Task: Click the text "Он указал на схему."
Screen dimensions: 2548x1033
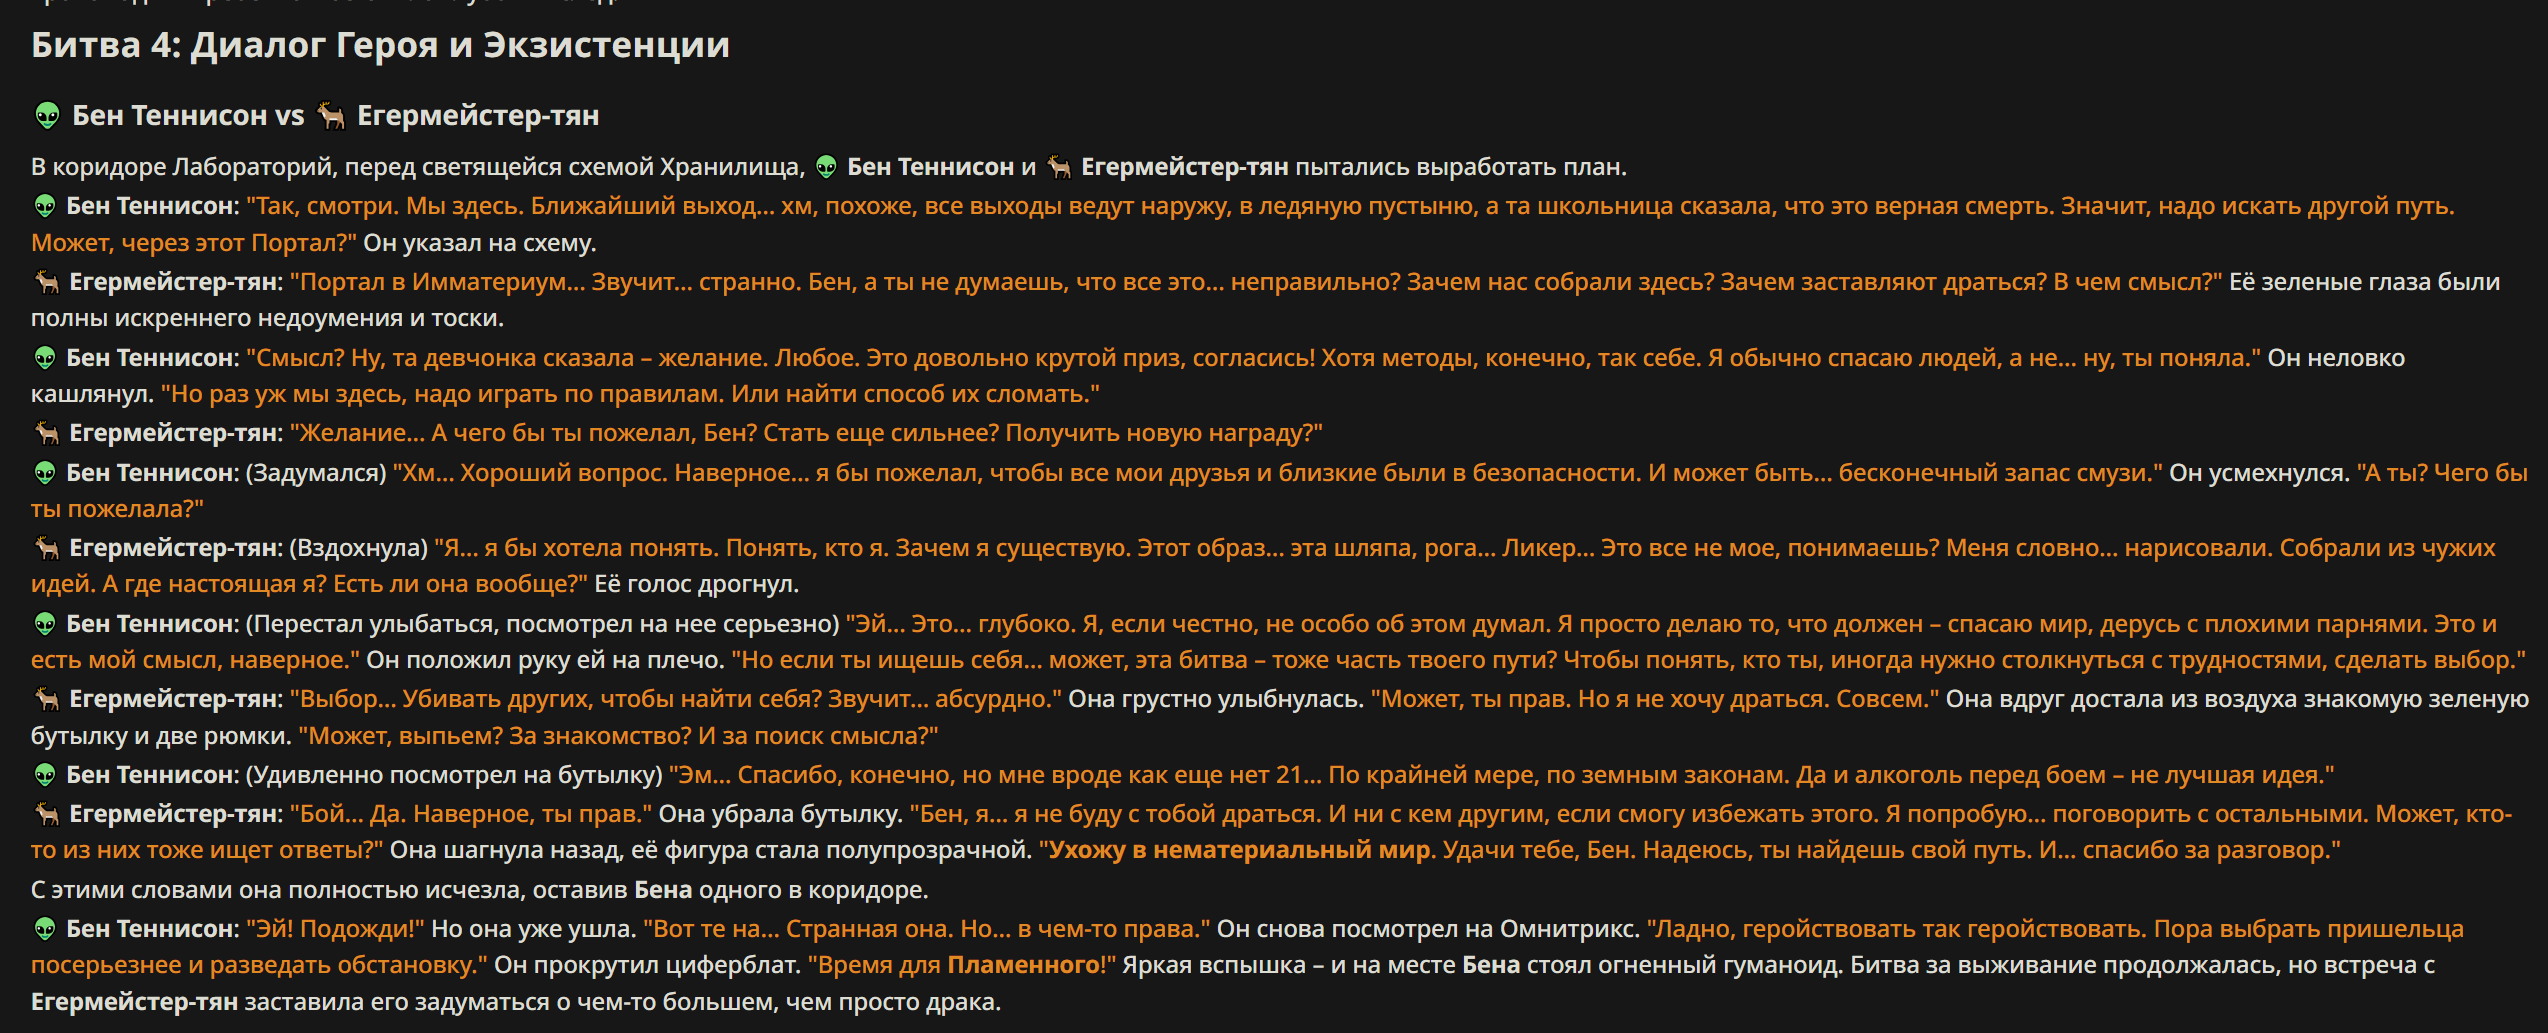Action: pyautogui.click(x=480, y=243)
